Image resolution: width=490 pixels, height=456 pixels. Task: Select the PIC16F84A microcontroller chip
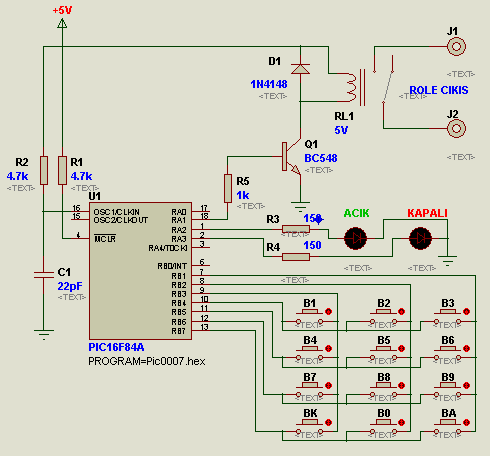140,271
